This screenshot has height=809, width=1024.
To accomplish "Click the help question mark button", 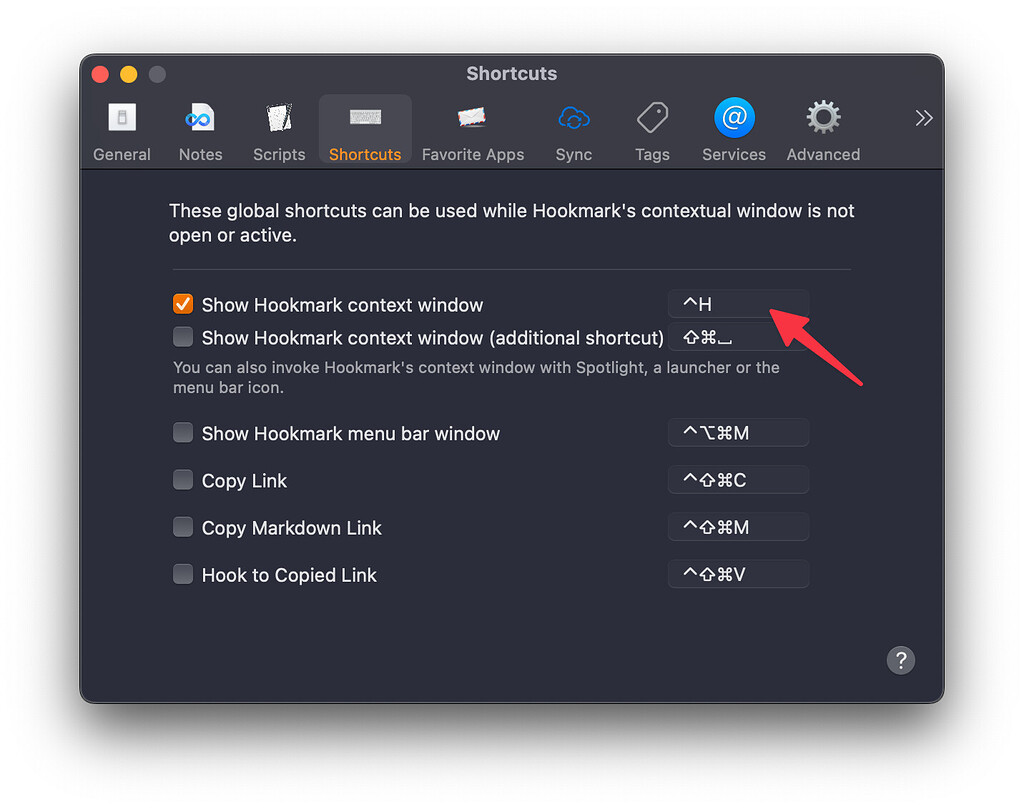I will (x=900, y=660).
